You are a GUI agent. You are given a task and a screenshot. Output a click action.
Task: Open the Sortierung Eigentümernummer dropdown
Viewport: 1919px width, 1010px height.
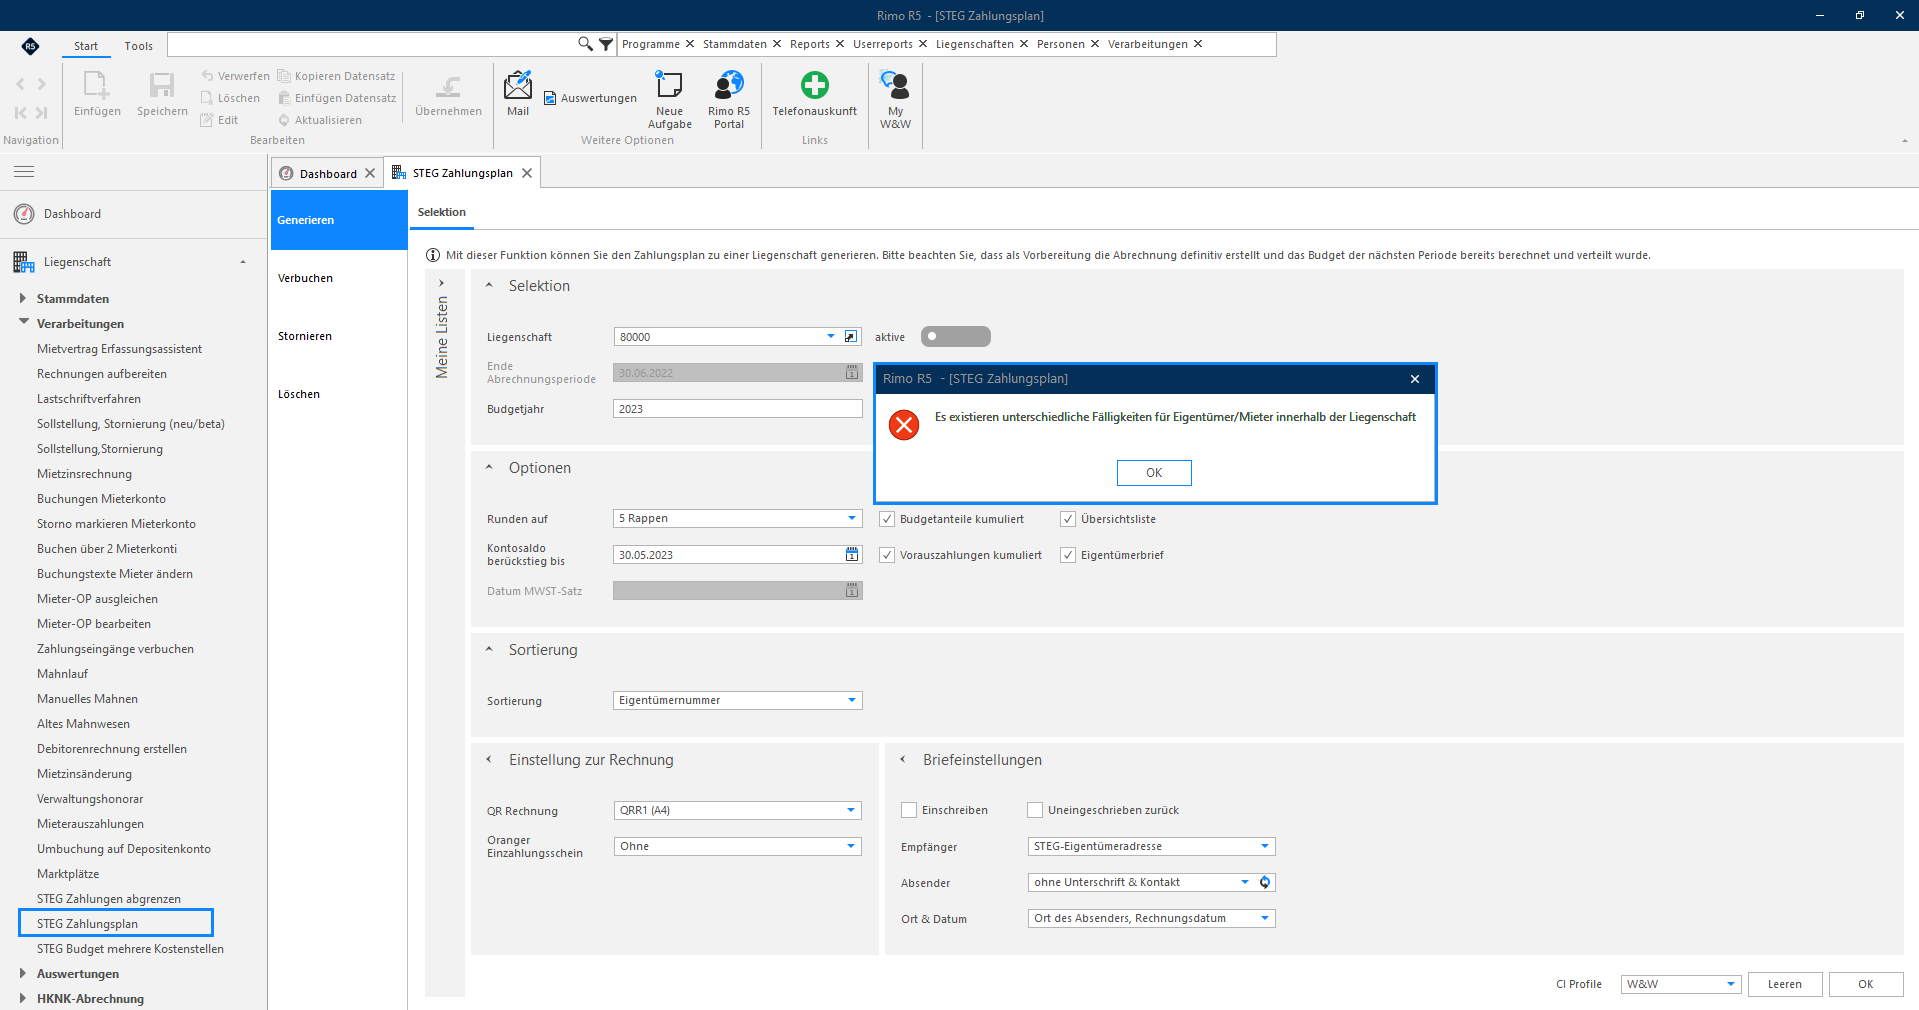coord(852,700)
